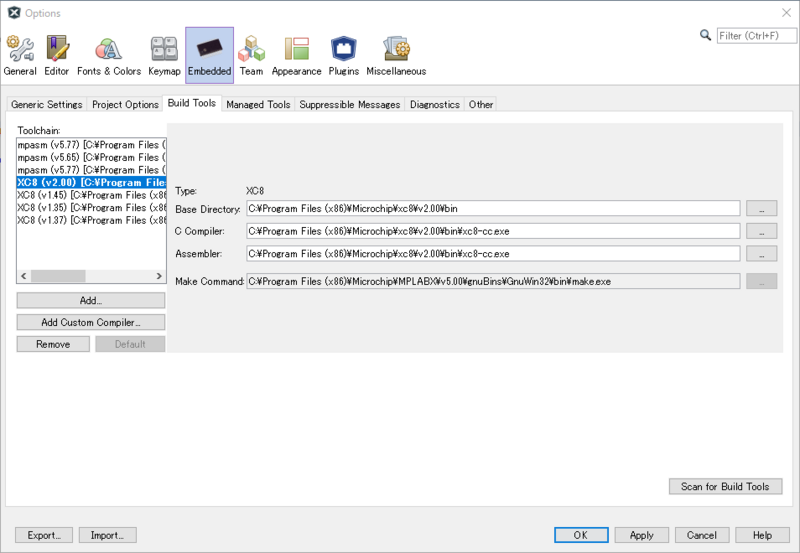Switch to the Generic Settings tab

tap(46, 104)
